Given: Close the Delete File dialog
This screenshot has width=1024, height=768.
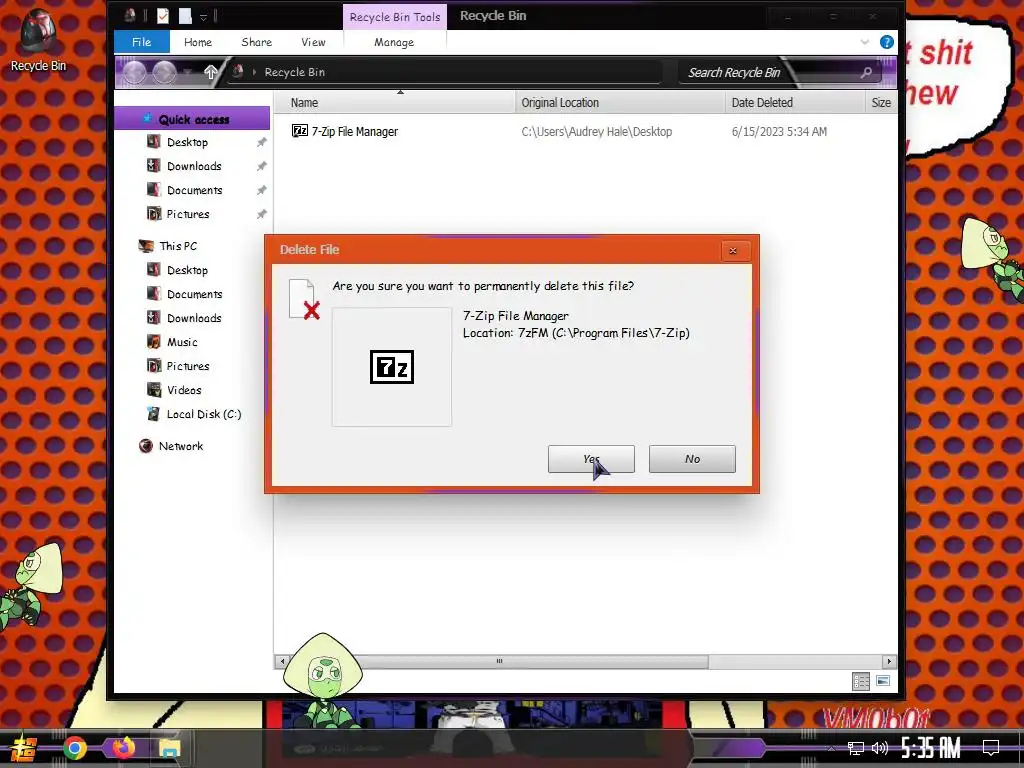Looking at the screenshot, I should 733,251.
